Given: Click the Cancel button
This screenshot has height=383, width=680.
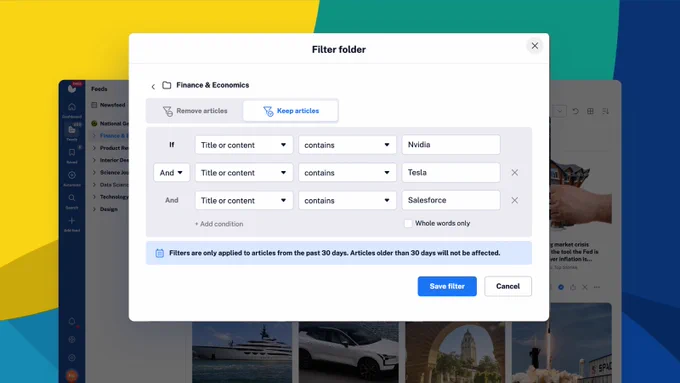Looking at the screenshot, I should point(508,286).
